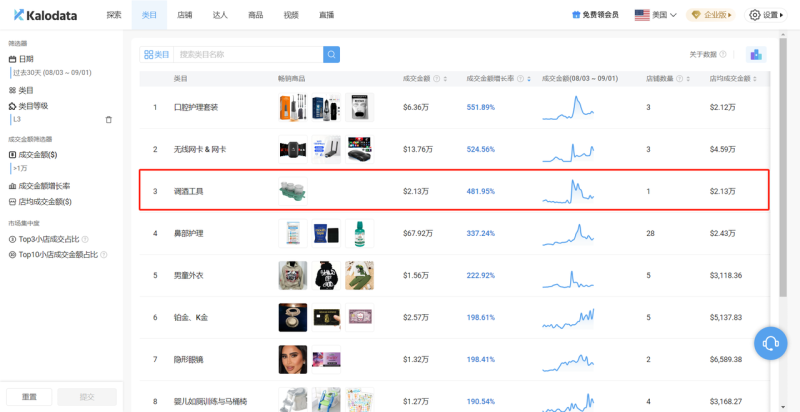Screen dimensions: 800x412
Task: Click first product thumbnail in 口腔护理套装 row
Action: click(x=293, y=107)
